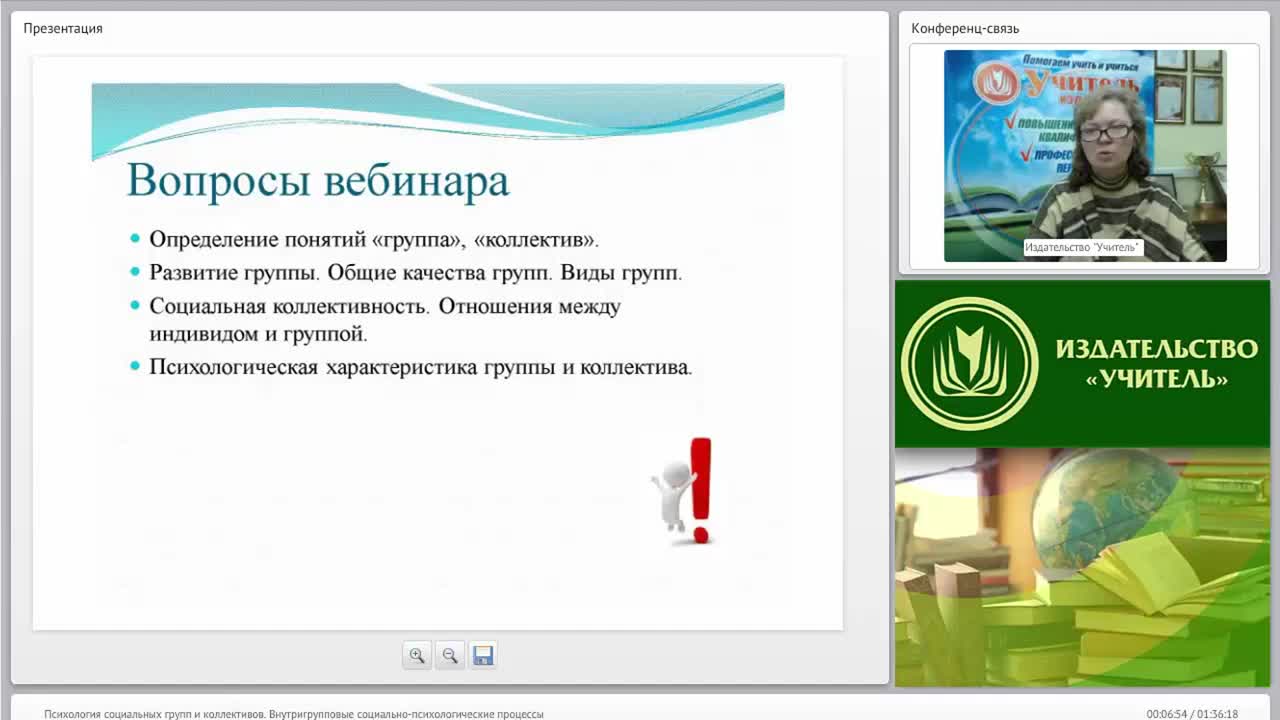Click the elapsed time counter 00:06:54
The image size is (1280, 720).
pos(1167,714)
